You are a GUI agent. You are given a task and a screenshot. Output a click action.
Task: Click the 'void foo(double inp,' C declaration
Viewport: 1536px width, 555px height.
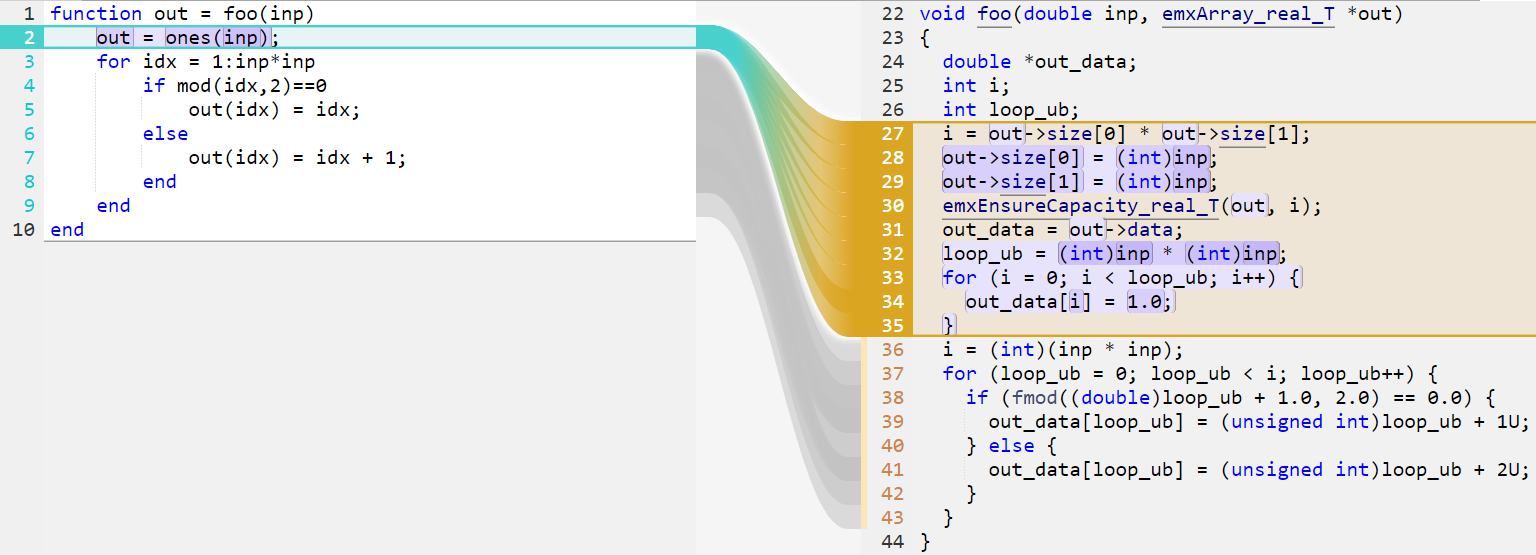click(x=1035, y=14)
